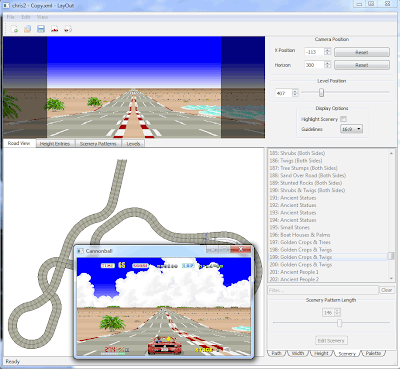Switch to the Palette bottom tab
The height and width of the screenshot is (369, 400).
(373, 353)
